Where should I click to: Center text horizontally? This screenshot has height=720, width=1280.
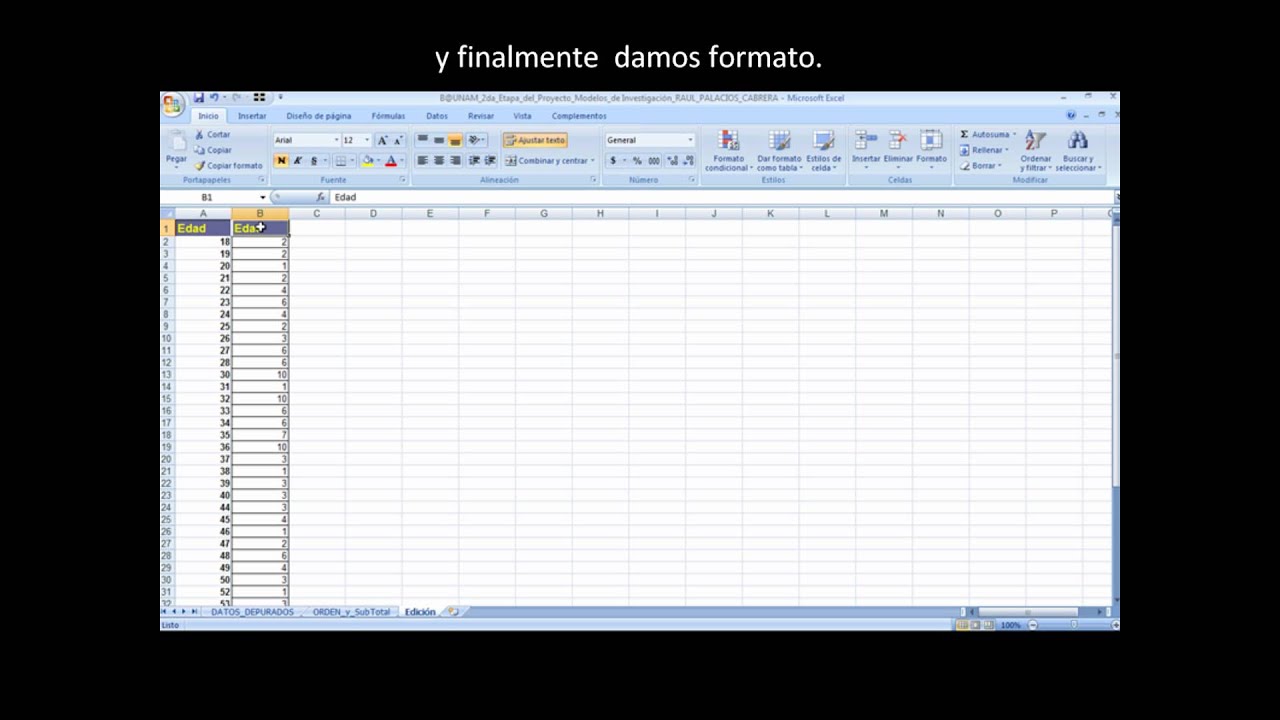click(x=438, y=161)
